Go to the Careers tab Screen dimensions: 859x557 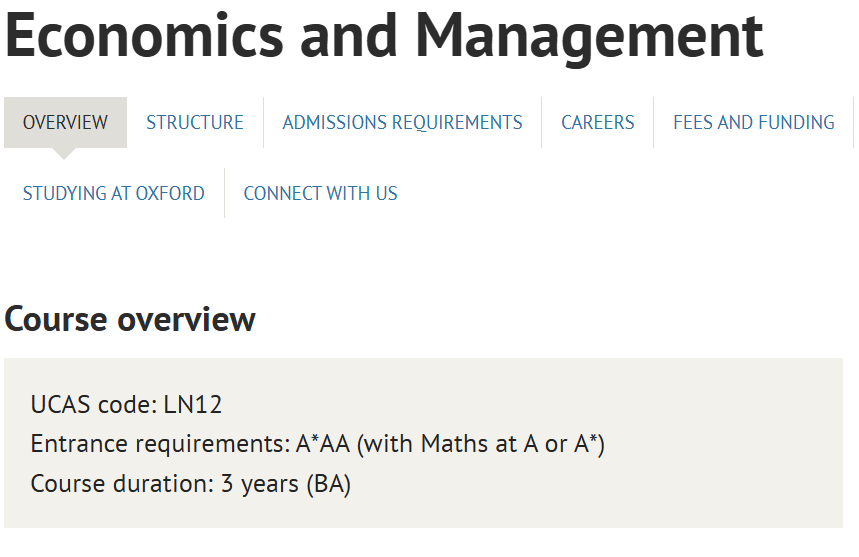pyautogui.click(x=598, y=123)
